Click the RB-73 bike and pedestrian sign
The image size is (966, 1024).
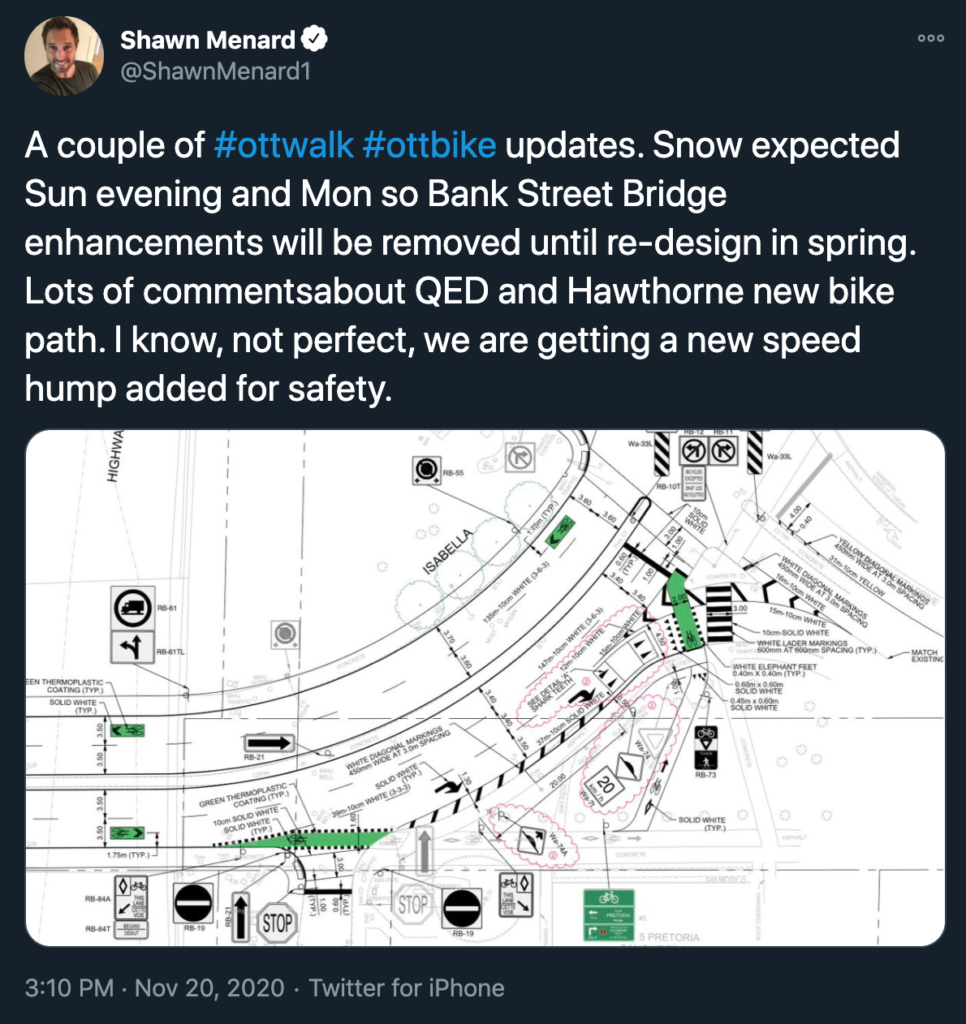click(705, 745)
